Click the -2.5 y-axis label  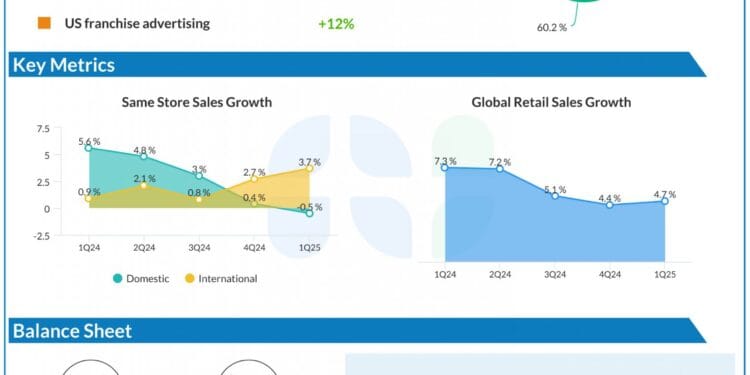(x=41, y=235)
